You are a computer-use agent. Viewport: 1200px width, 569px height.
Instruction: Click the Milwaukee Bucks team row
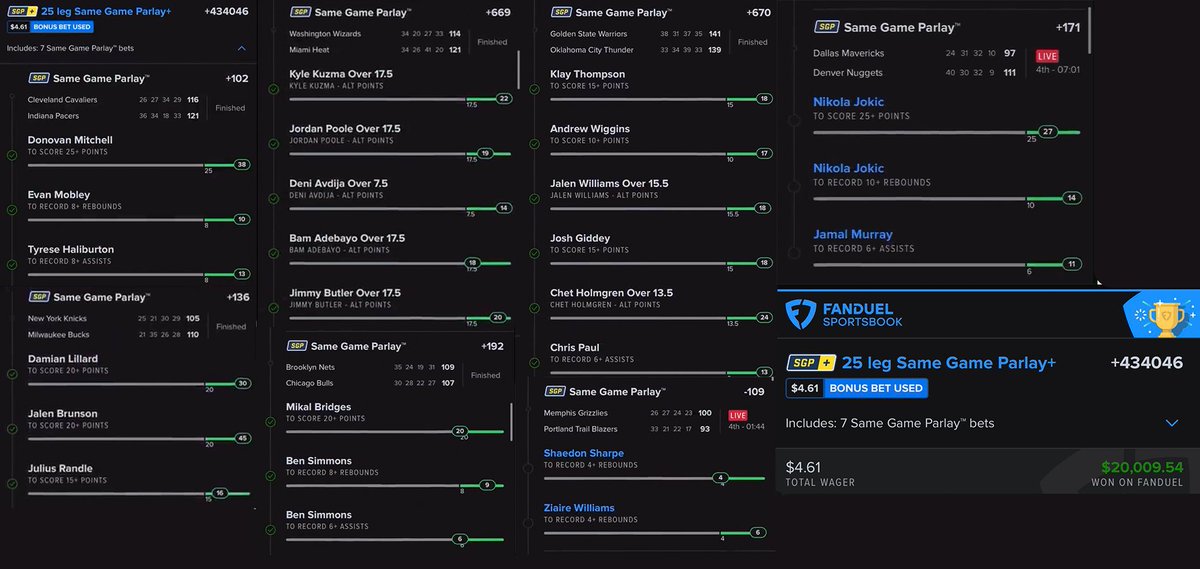point(114,333)
